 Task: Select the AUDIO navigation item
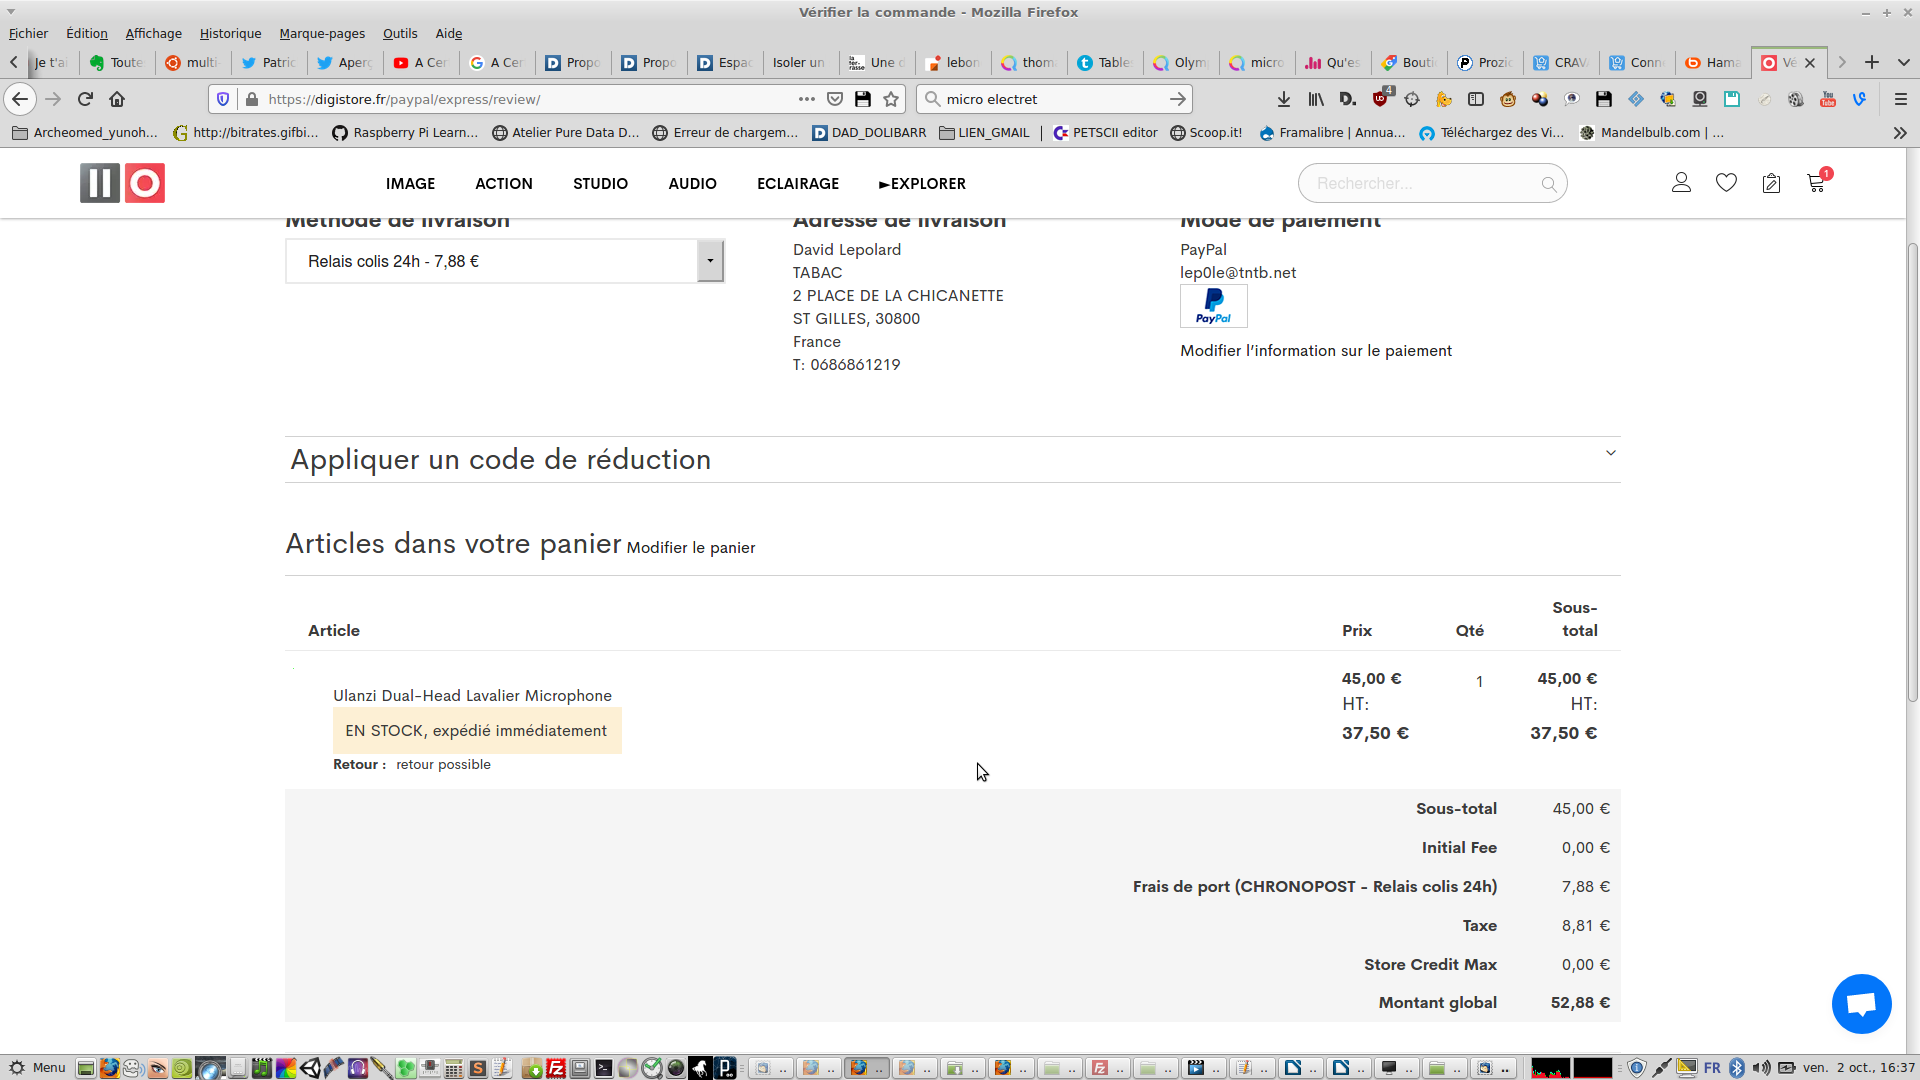692,184
